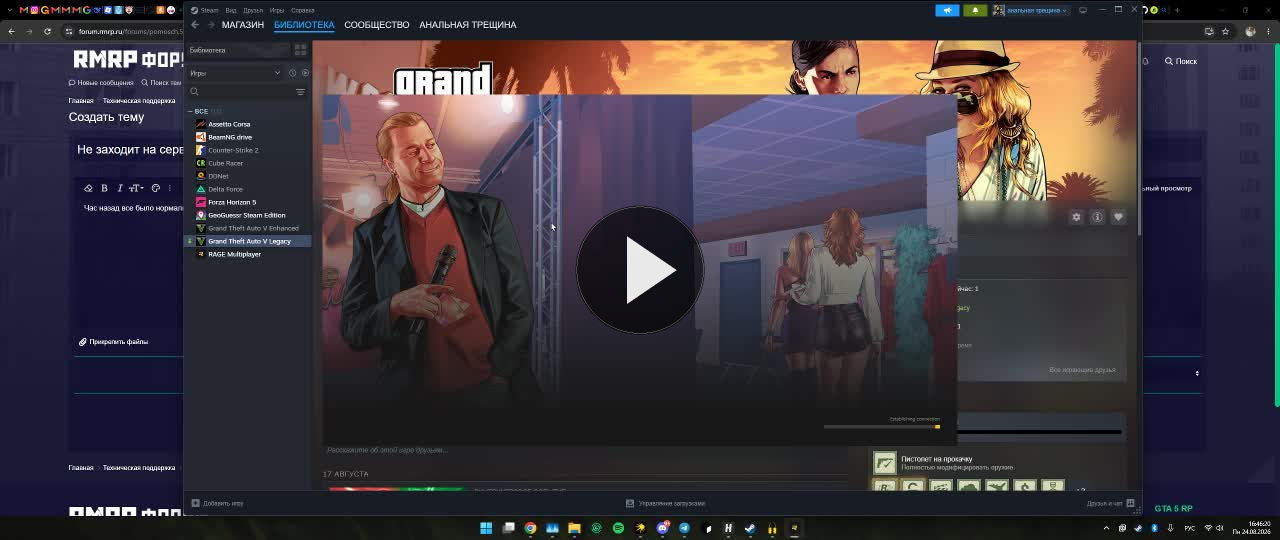Viewport: 1280px width, 540px height.
Task: Click the Steam announcements megaphone button
Action: (x=947, y=10)
